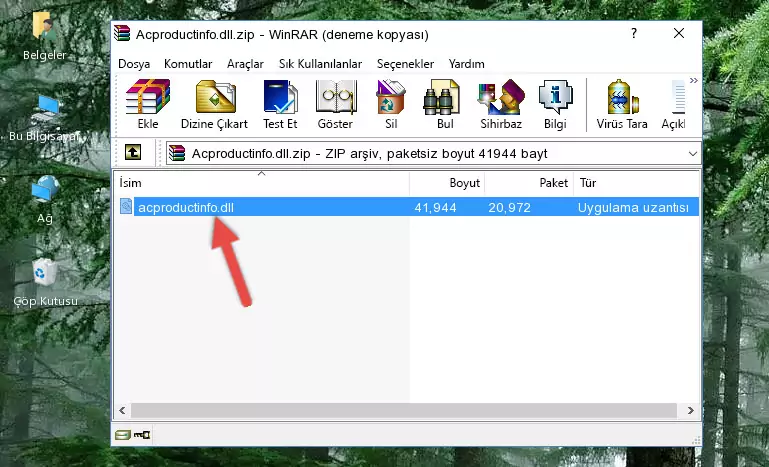Open the Seçenekler menu
Image resolution: width=769 pixels, height=467 pixels.
click(405, 64)
